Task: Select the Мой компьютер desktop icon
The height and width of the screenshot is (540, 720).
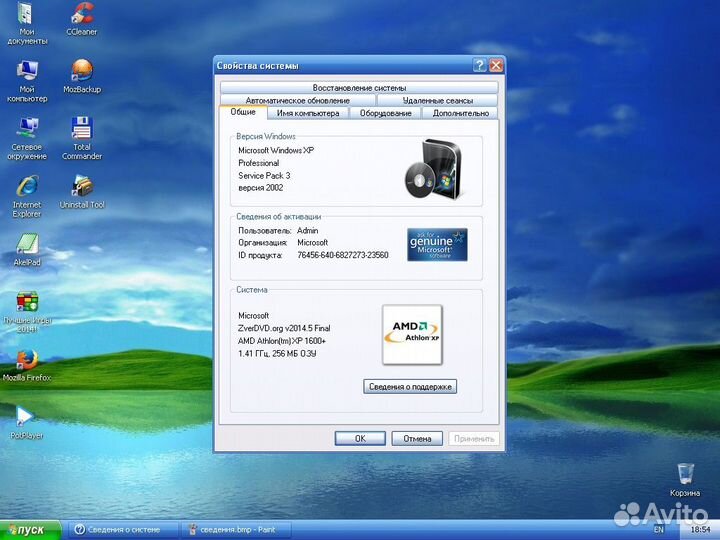Action: pos(27,81)
